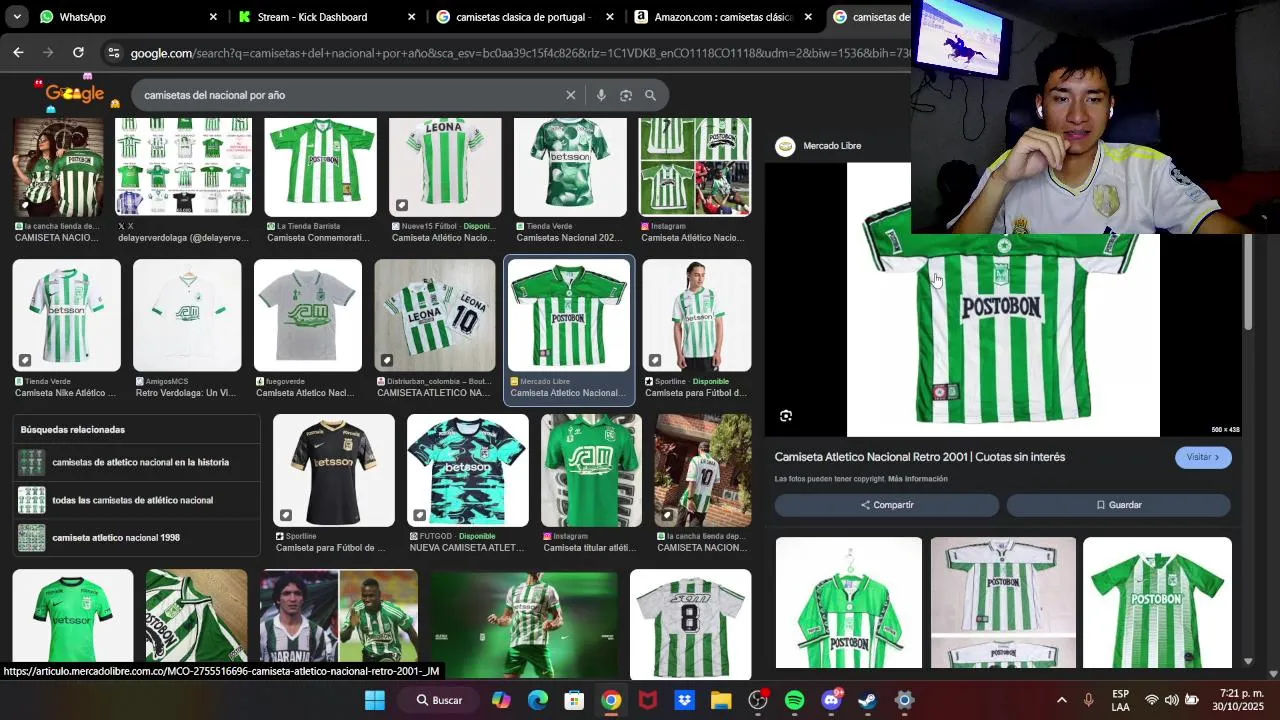Close the Stream - Kick Dashboard tab

coord(411,17)
